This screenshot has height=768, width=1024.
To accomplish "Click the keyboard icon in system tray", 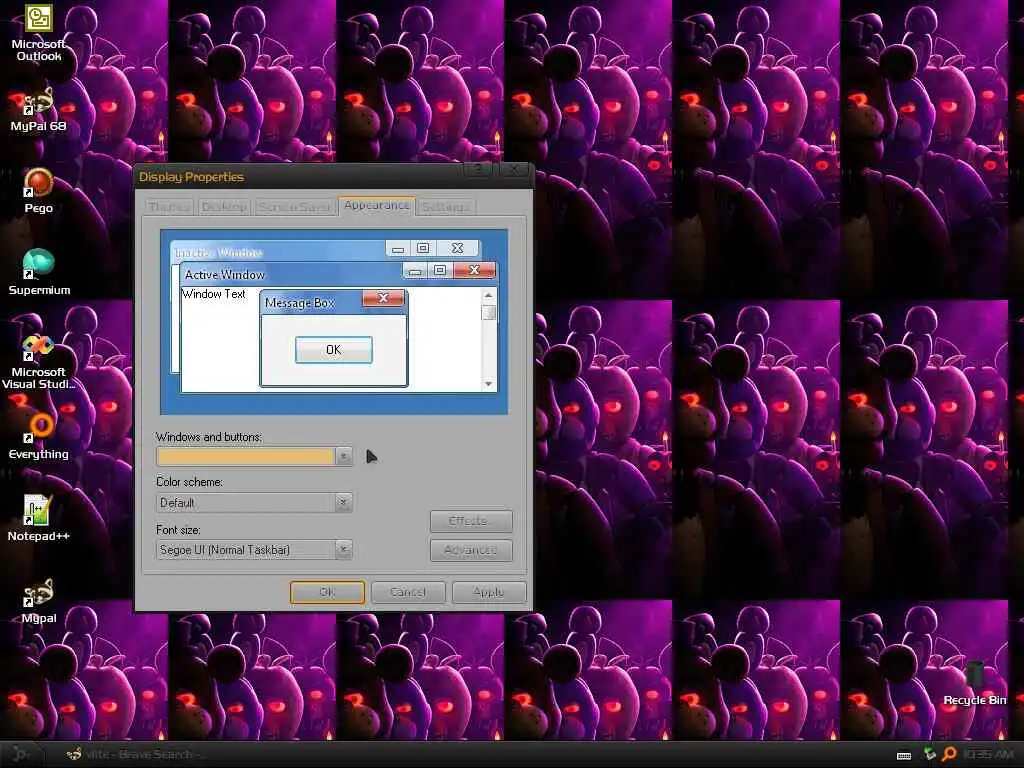I will pyautogui.click(x=904, y=756).
